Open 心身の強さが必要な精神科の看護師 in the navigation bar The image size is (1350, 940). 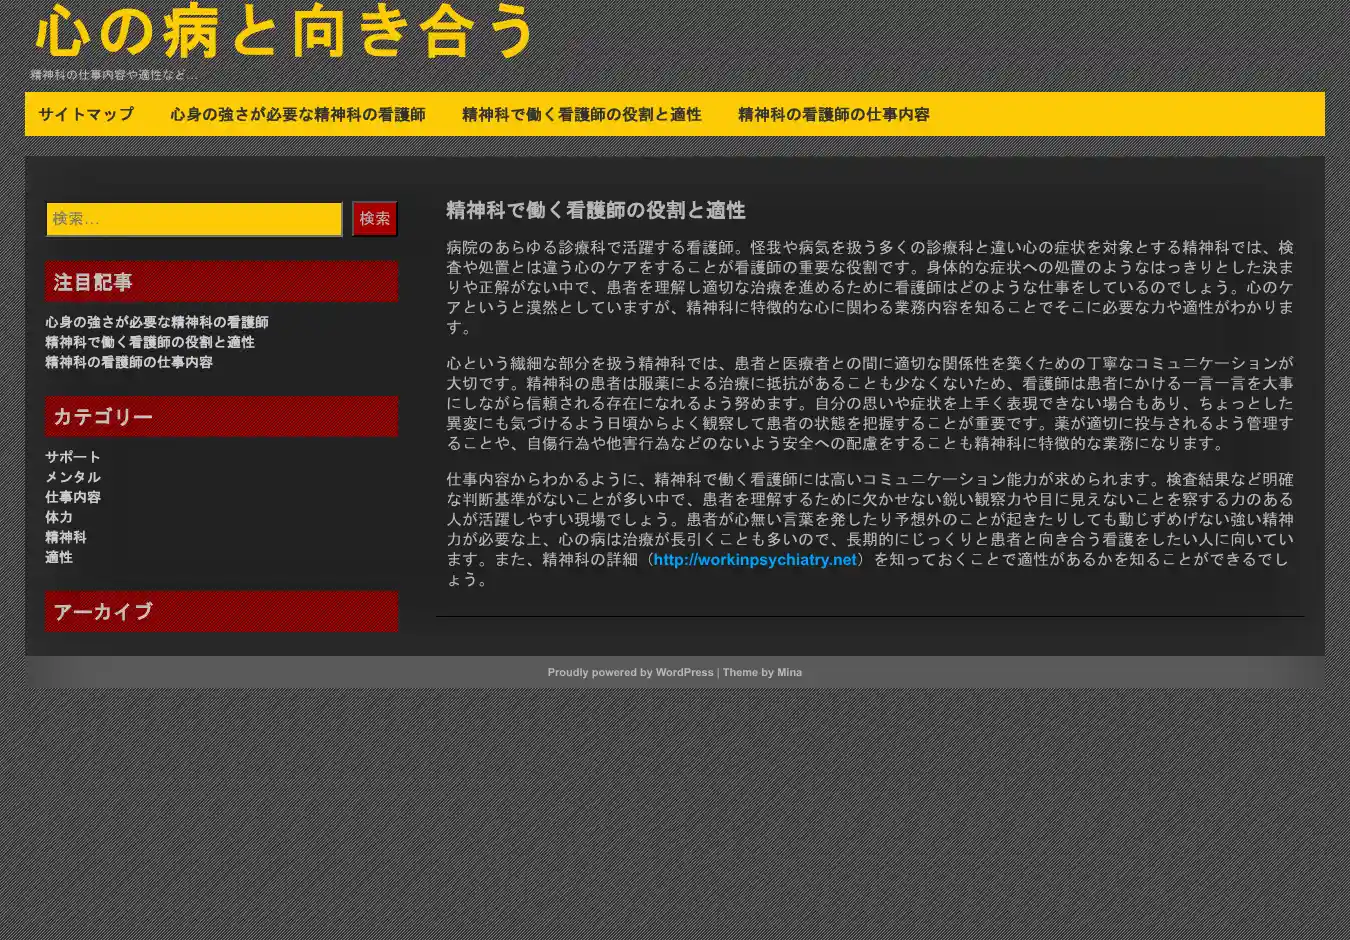click(x=297, y=114)
